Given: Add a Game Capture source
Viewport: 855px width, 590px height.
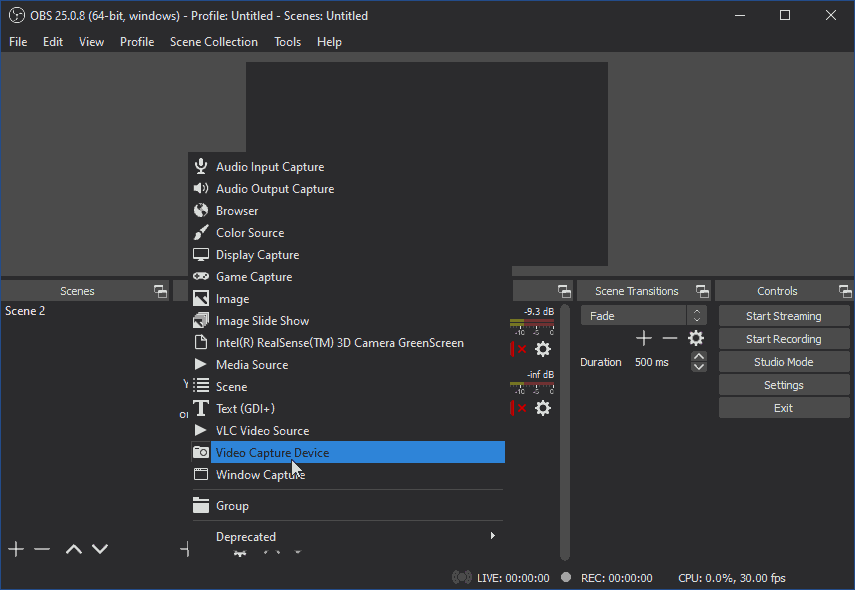Looking at the screenshot, I should [348, 276].
